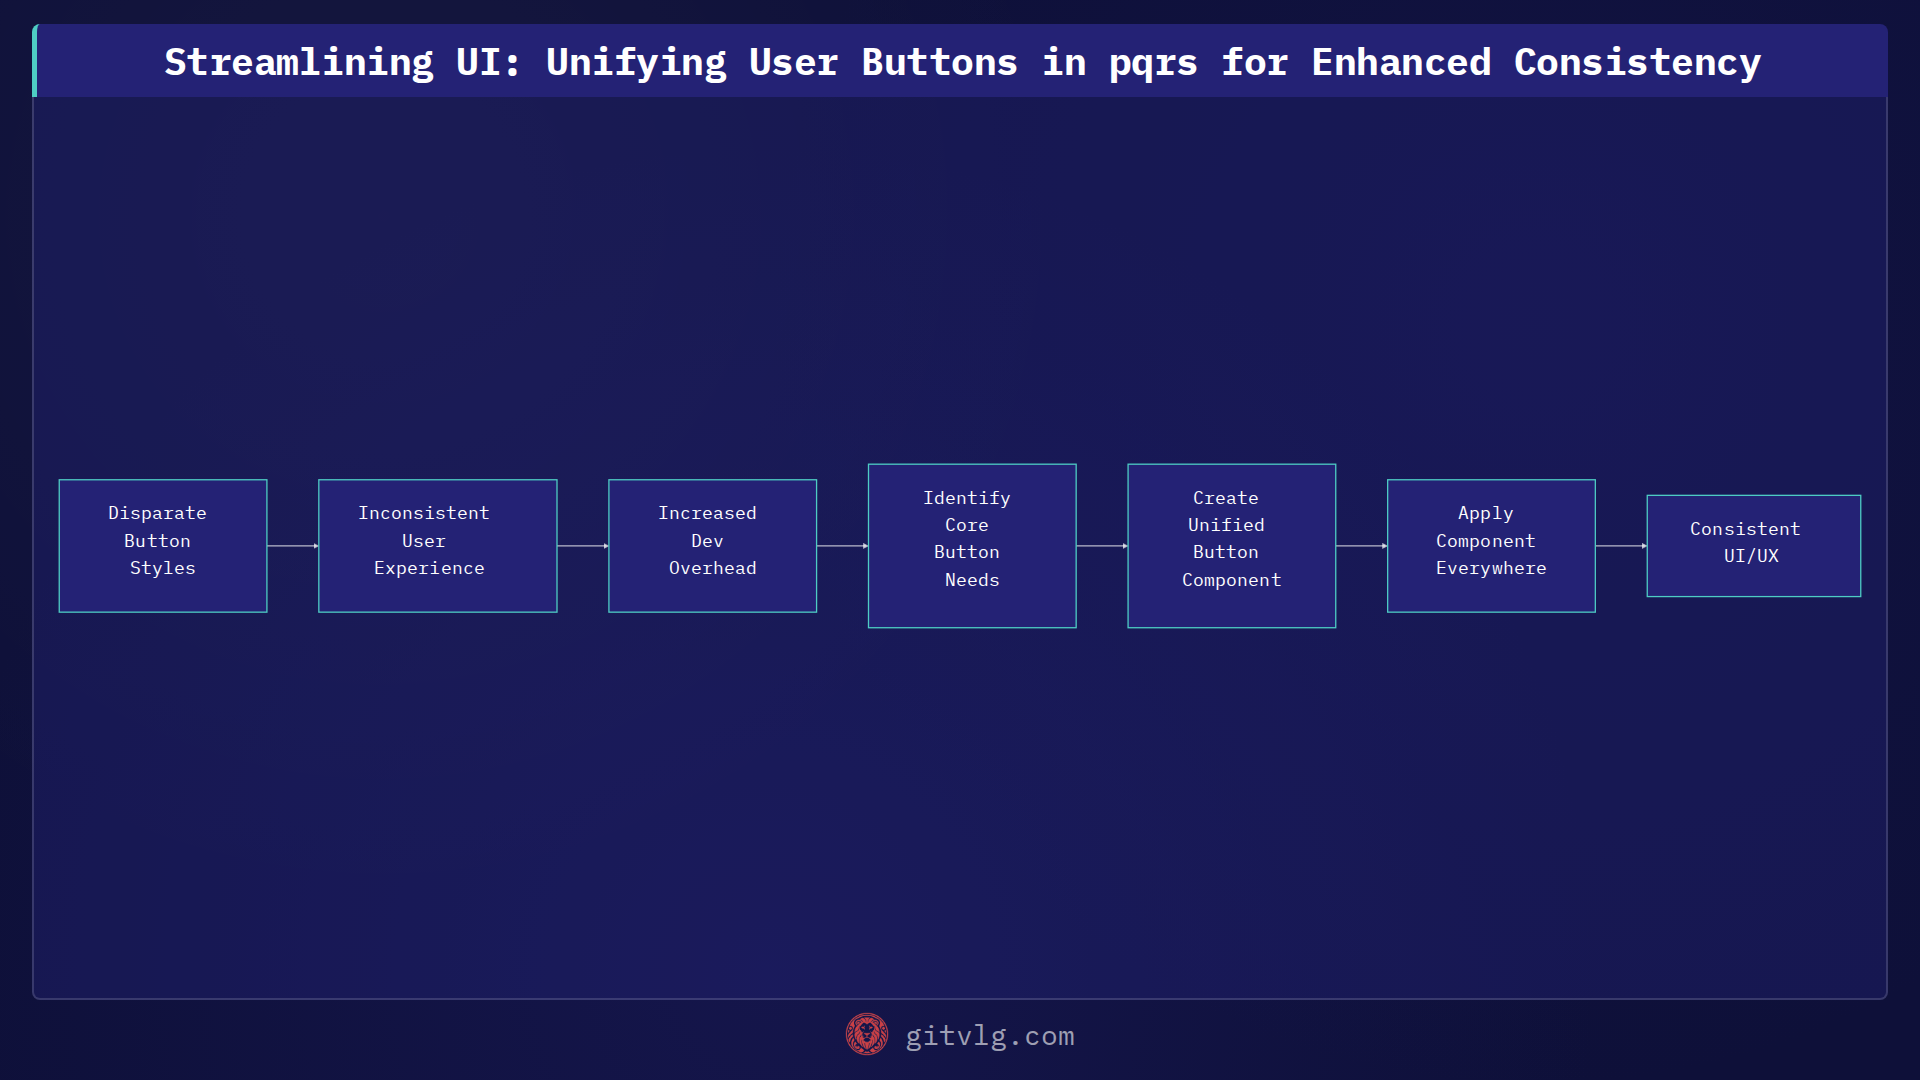The image size is (1920, 1080).
Task: Click the Increased Dev Overhead box
Action: click(x=712, y=546)
